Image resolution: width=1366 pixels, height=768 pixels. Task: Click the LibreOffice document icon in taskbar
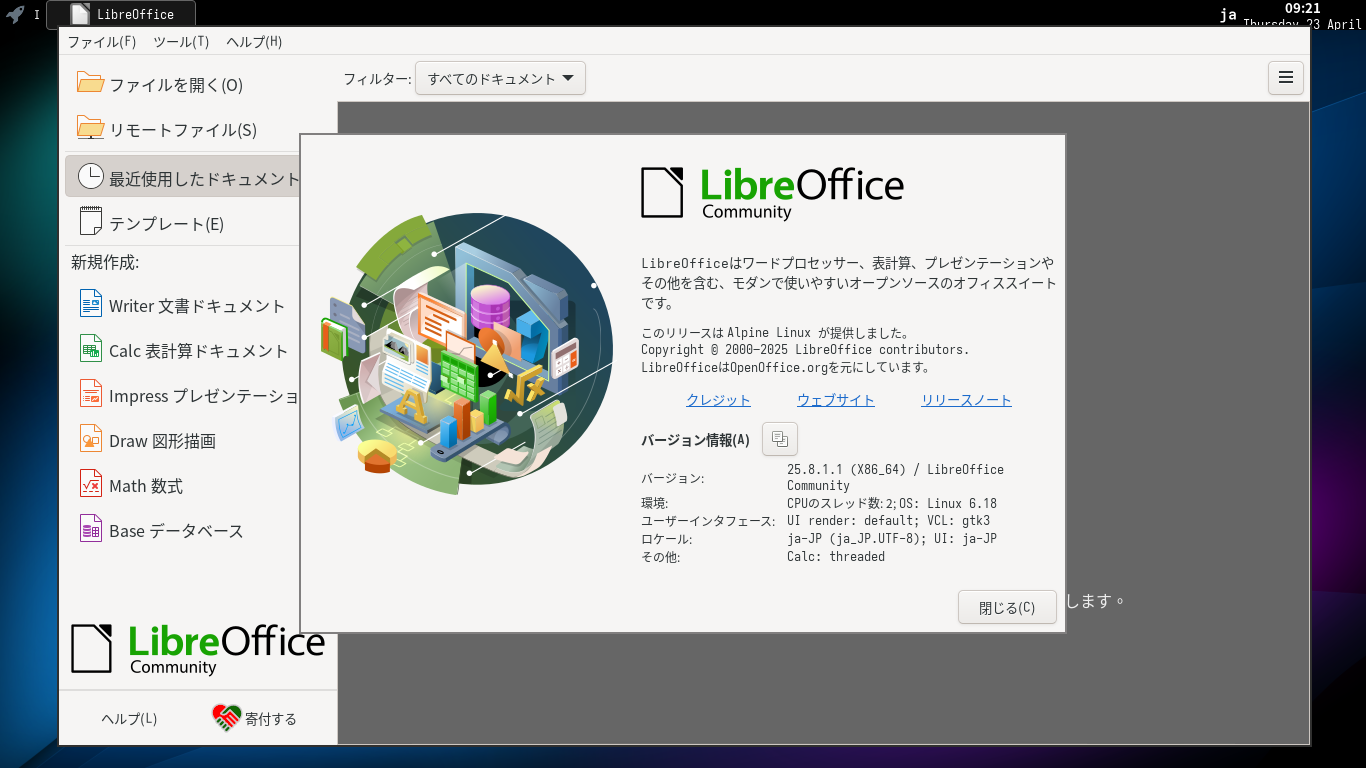tap(80, 14)
